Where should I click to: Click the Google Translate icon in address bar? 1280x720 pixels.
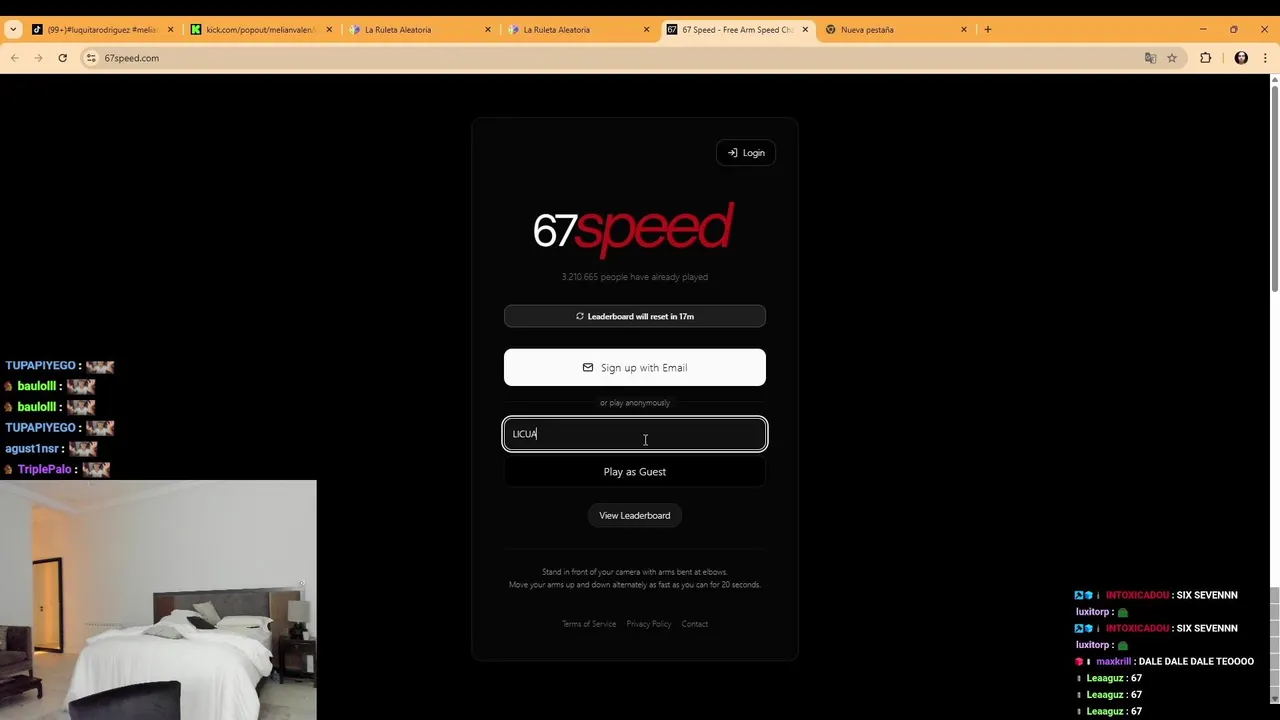[1150, 58]
